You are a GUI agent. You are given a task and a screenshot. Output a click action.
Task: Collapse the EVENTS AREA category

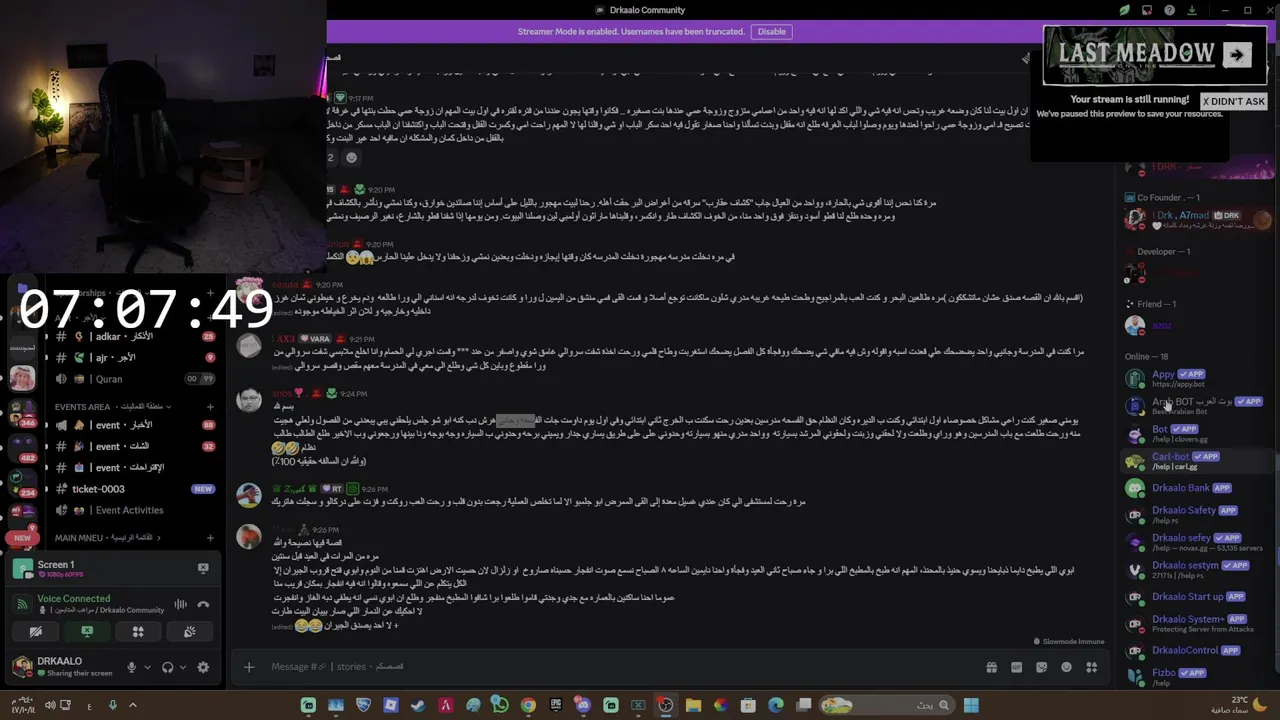[112, 407]
